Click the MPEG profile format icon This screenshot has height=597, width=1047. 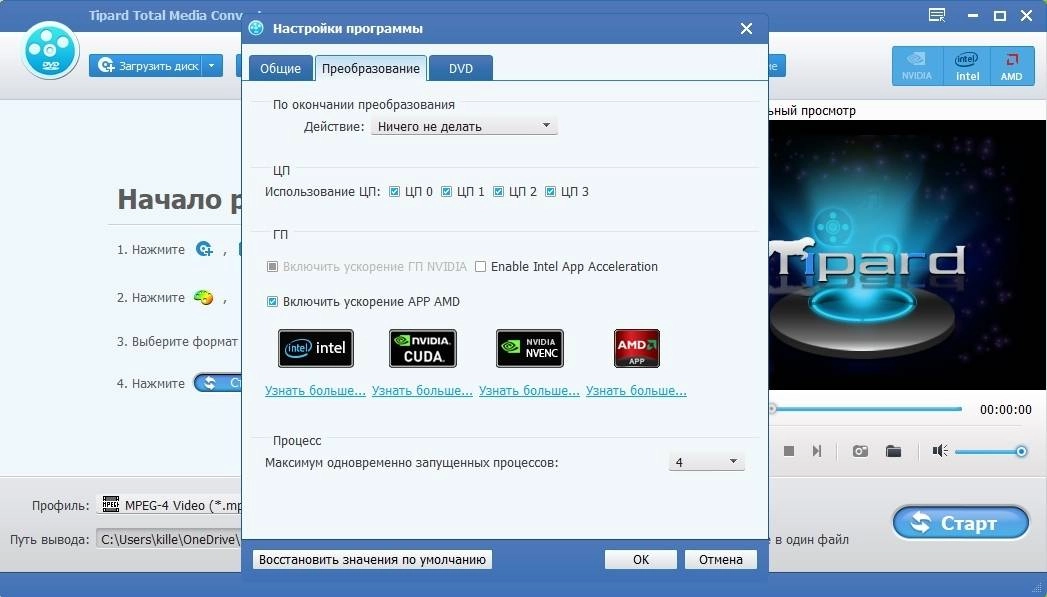[111, 504]
